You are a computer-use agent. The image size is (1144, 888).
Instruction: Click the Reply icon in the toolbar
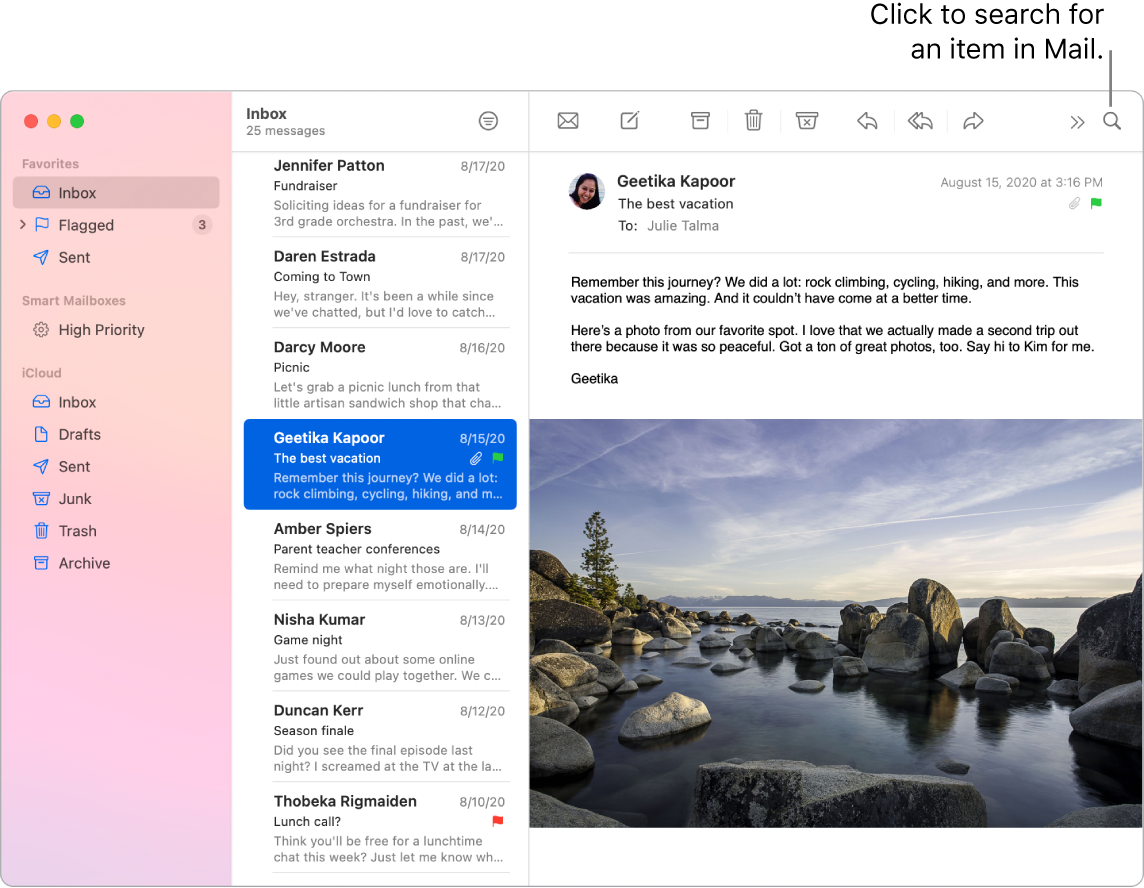(x=866, y=120)
